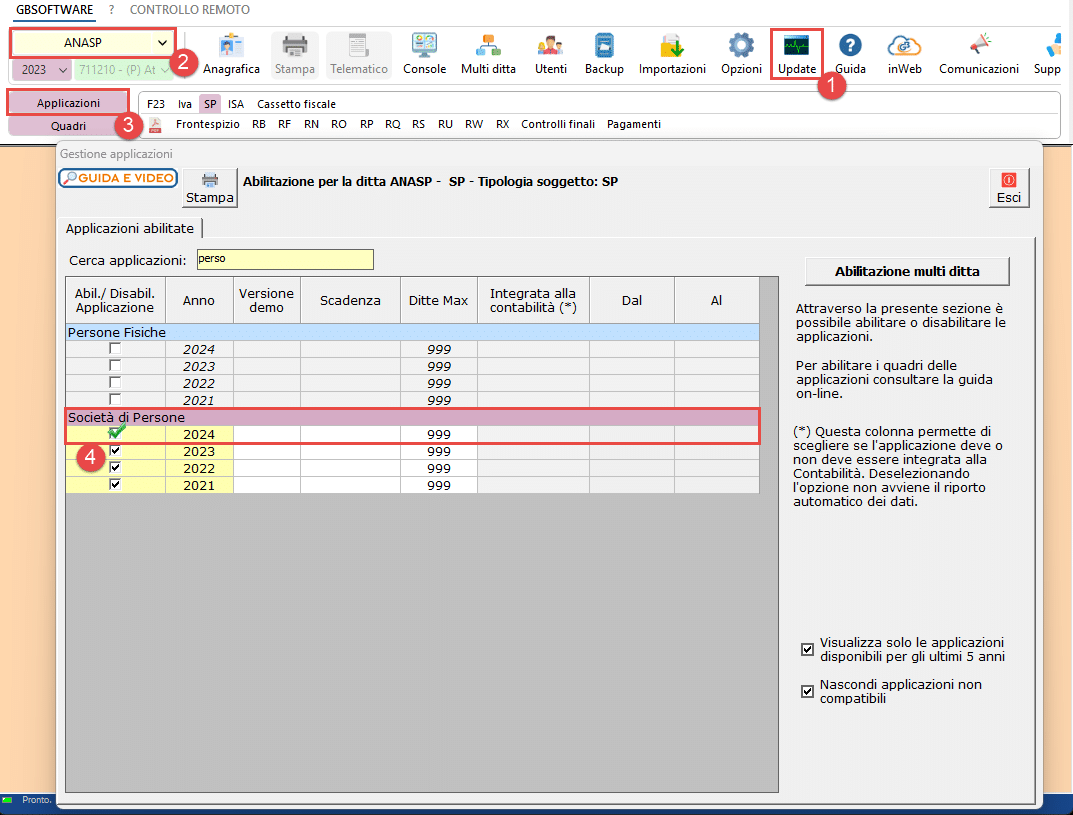This screenshot has height=815, width=1073.
Task: Switch to CONTROLLO REMOTO menu tab
Action: pos(190,10)
